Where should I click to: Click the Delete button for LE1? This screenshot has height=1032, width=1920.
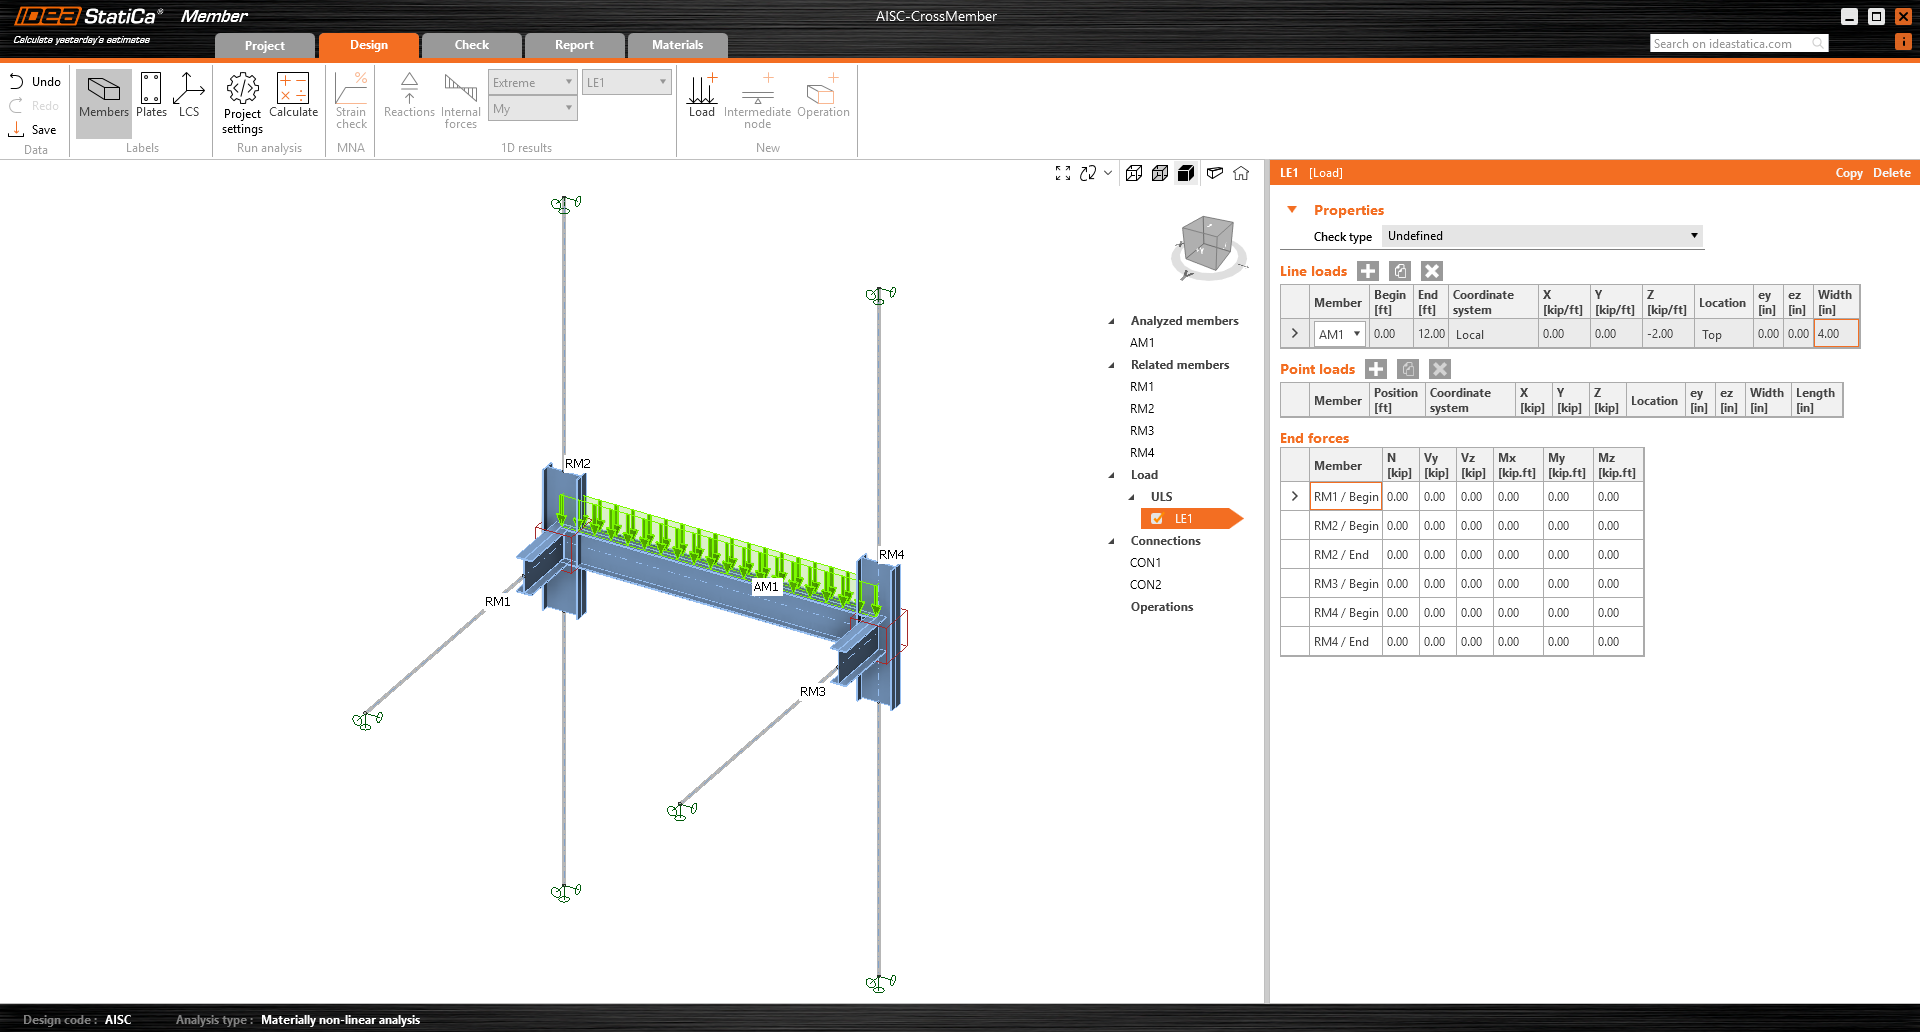(x=1891, y=173)
